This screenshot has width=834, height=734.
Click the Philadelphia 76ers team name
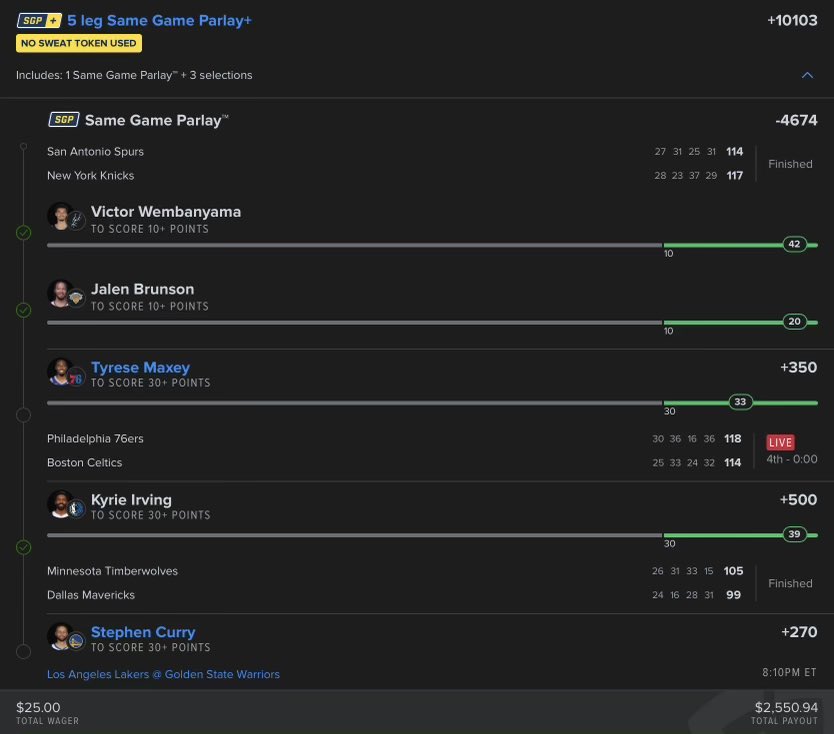(95, 439)
